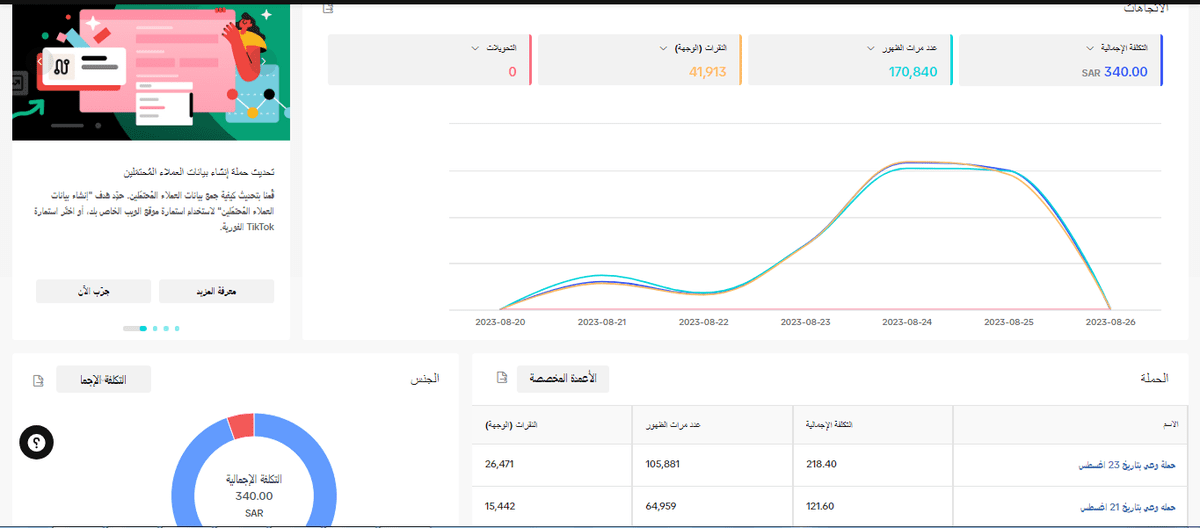Select the last carousel pagination dot
The image size is (1200, 528).
[x=178, y=328]
